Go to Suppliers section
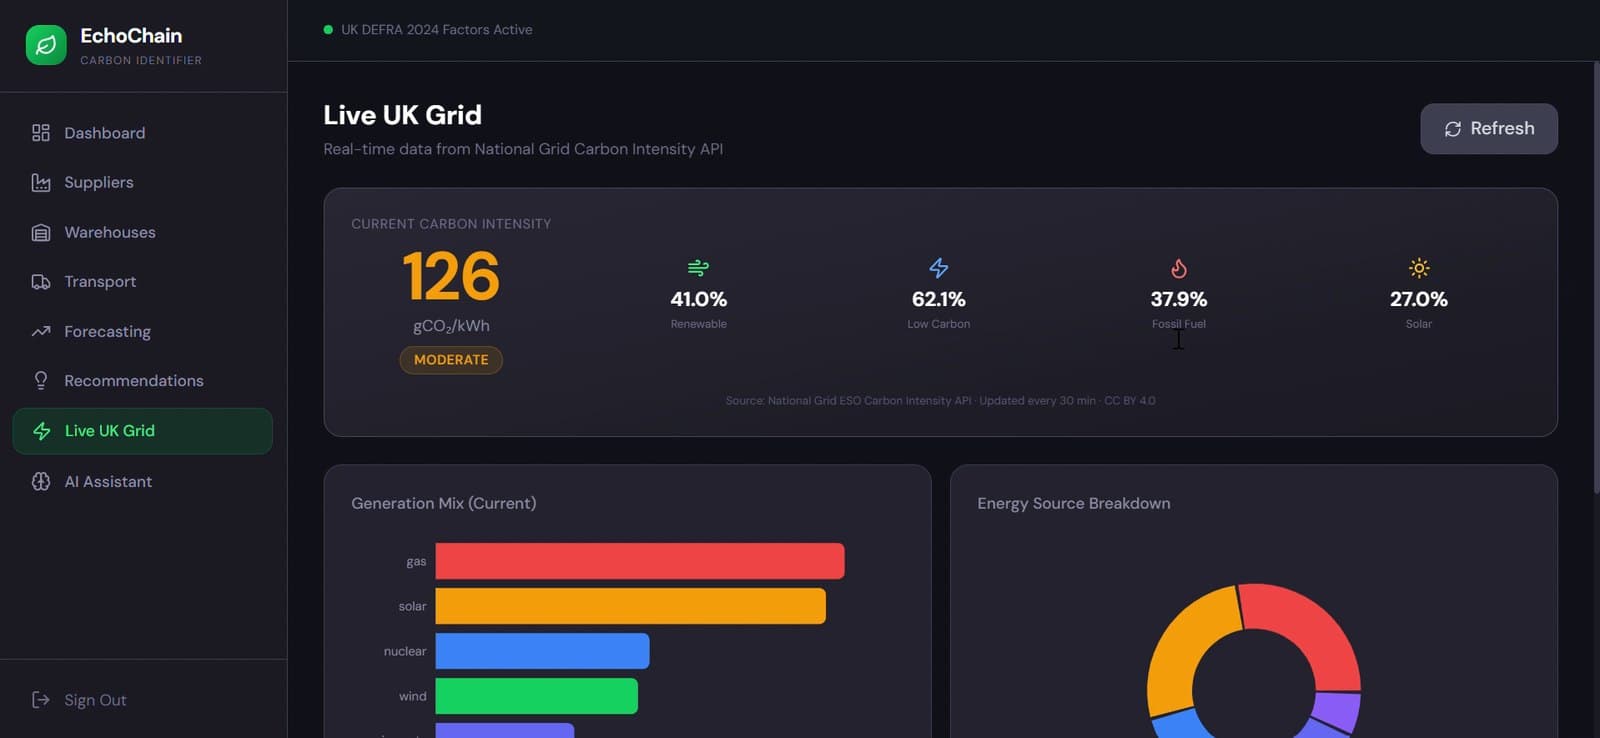The width and height of the screenshot is (1600, 738). point(143,182)
